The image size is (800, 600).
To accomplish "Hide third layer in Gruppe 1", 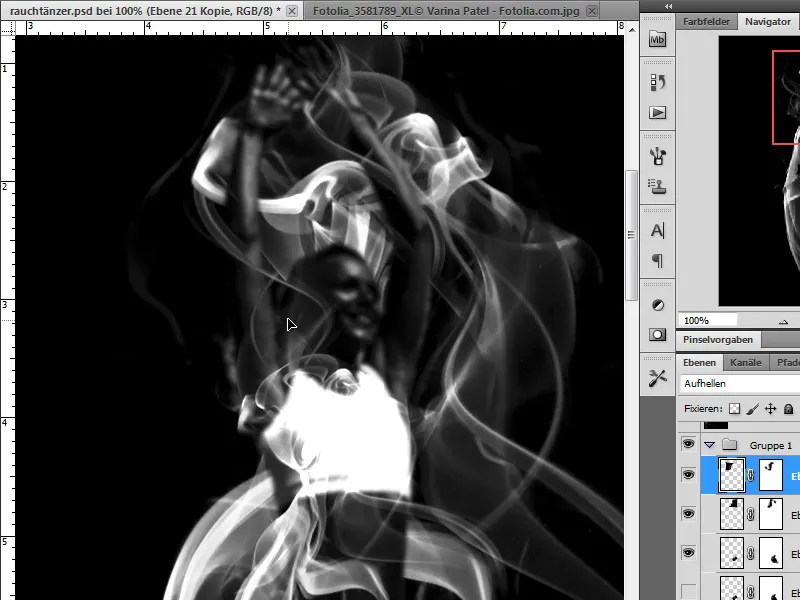I will 688,553.
